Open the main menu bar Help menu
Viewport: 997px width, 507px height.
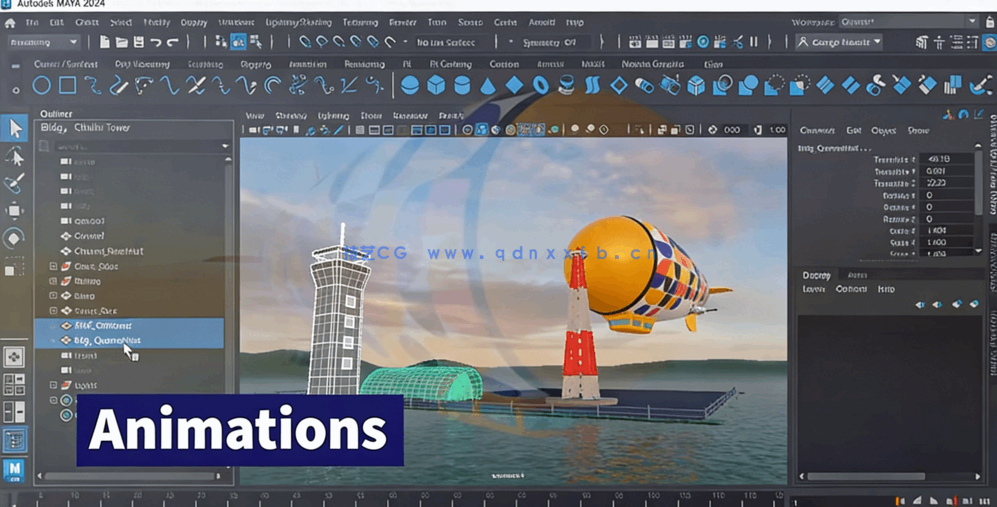tap(575, 23)
